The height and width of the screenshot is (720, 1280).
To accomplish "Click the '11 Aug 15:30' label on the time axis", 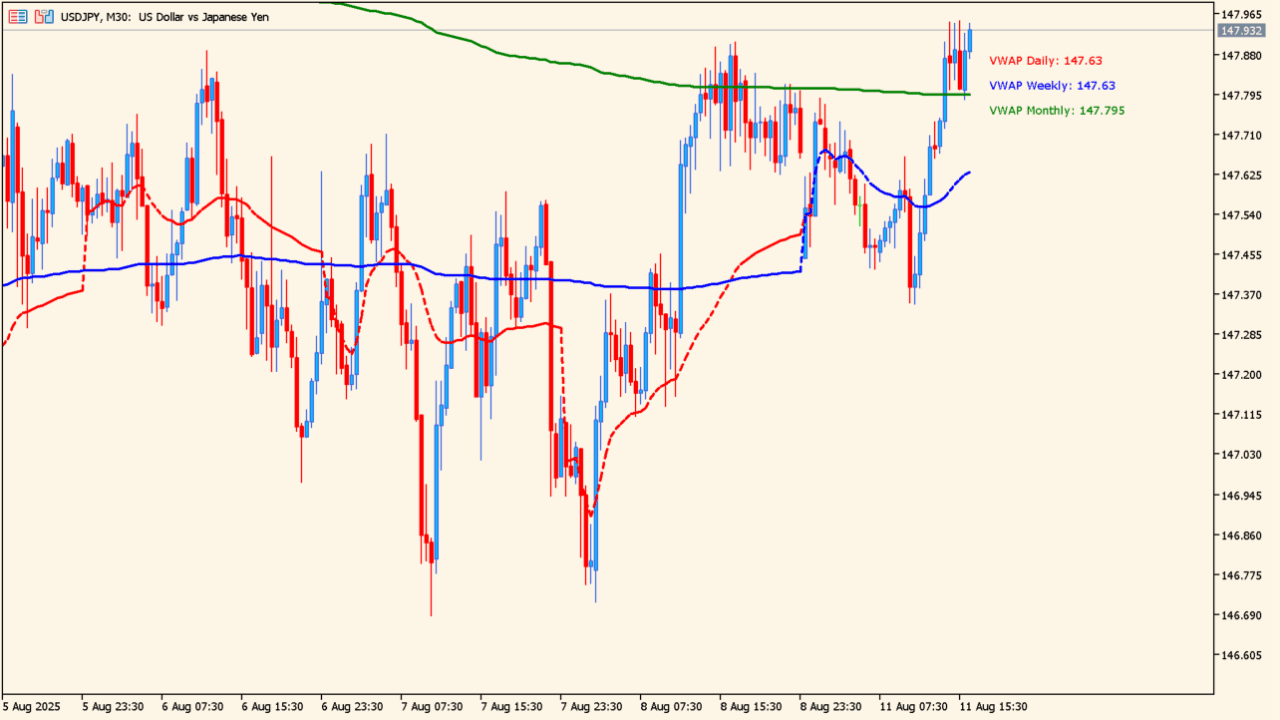I will point(995,705).
